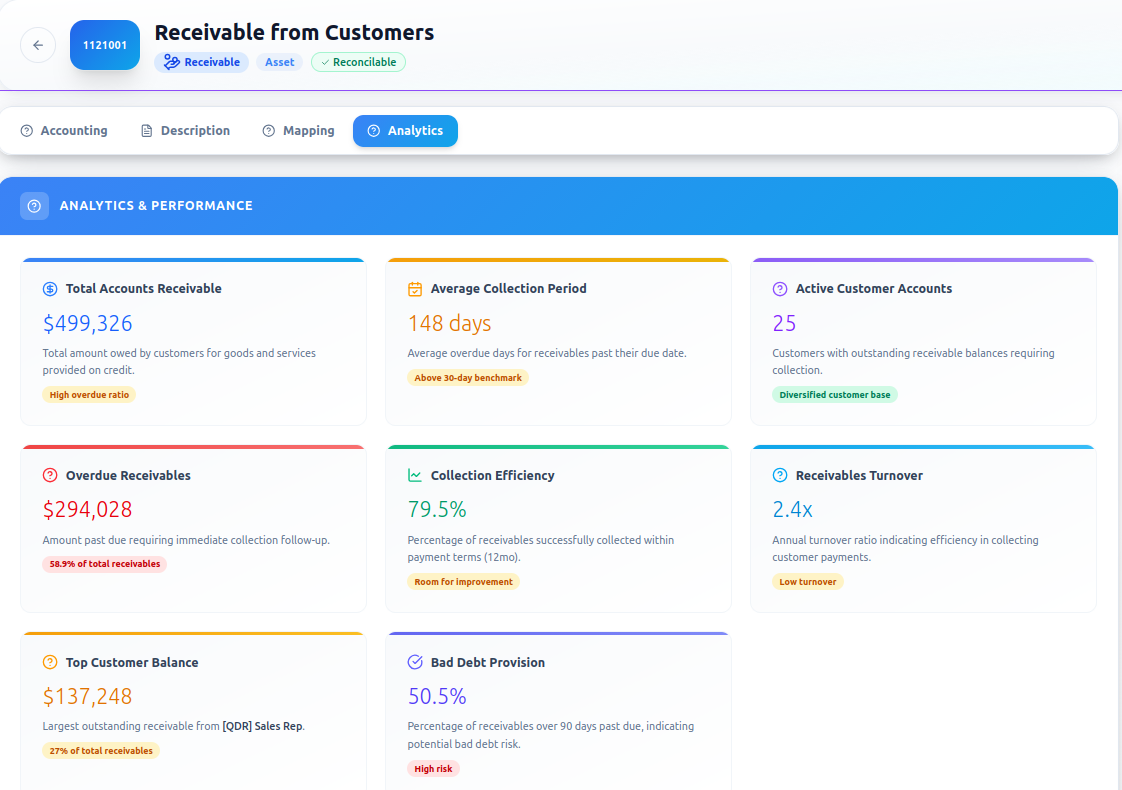Click the $499,326 total receivable value
This screenshot has width=1122, height=790.
[87, 323]
